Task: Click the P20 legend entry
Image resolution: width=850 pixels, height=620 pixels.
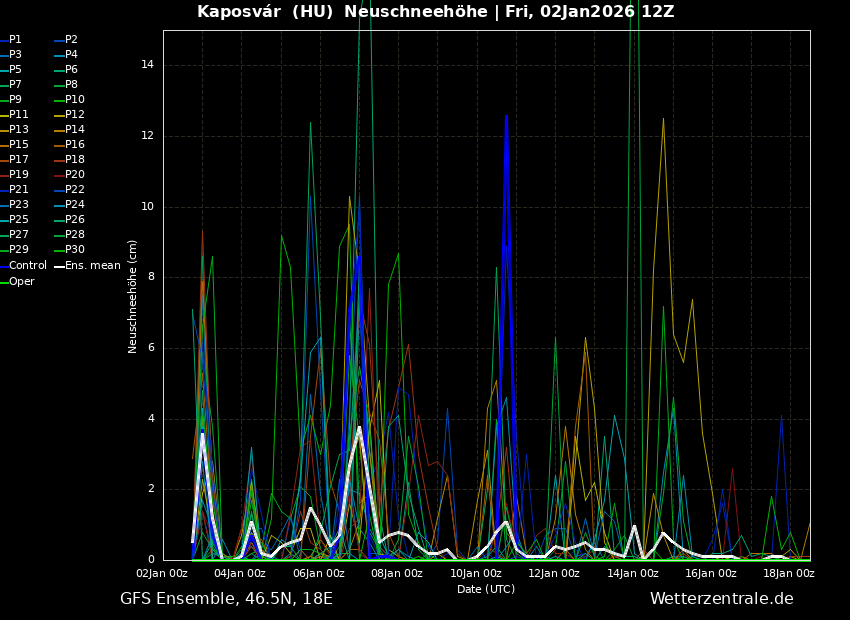Action: pyautogui.click(x=75, y=175)
